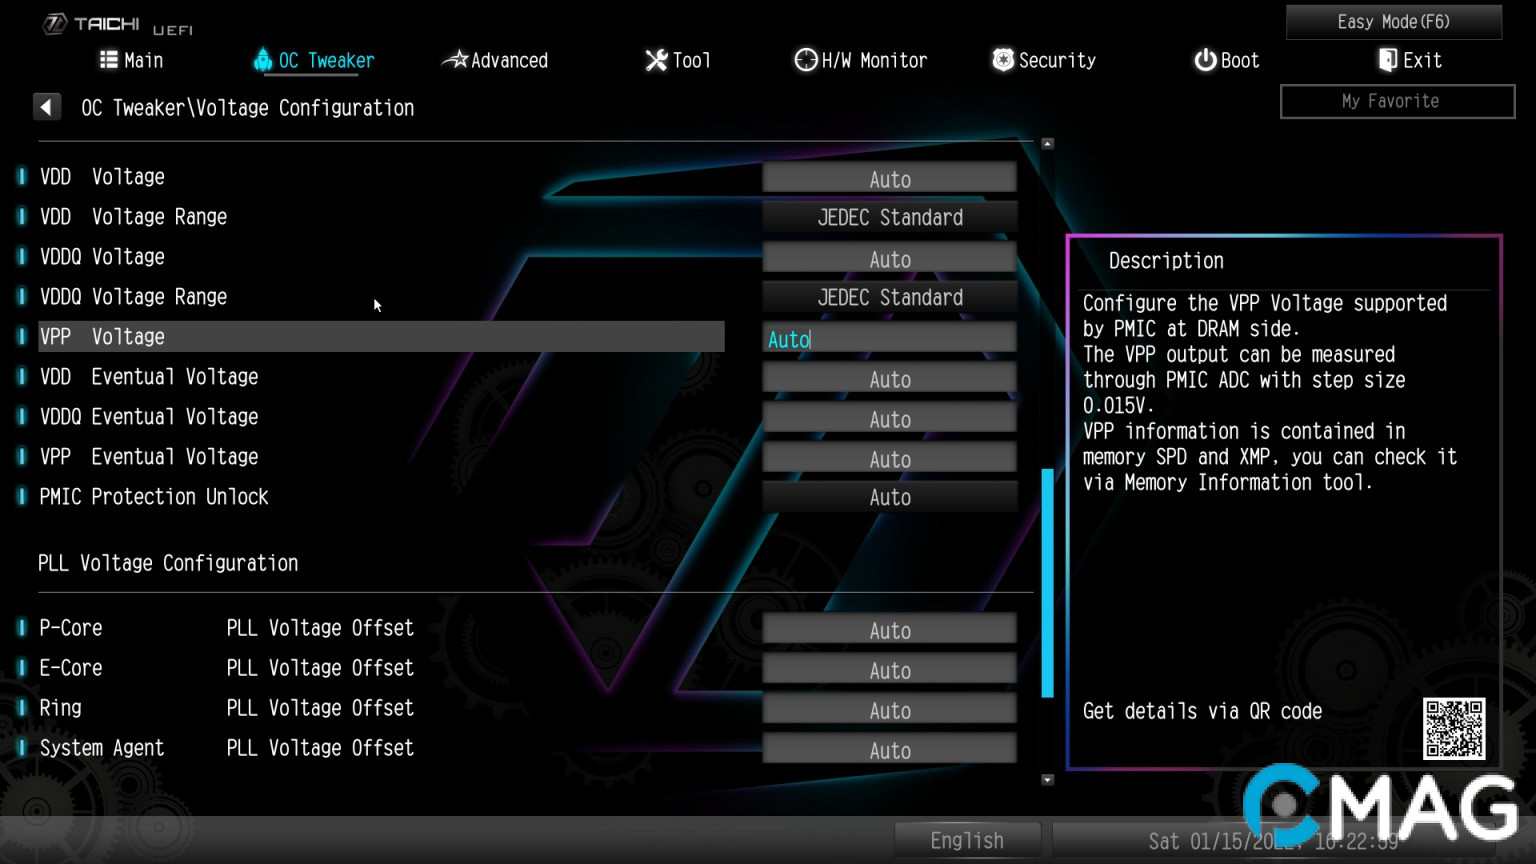Viewport: 1536px width, 864px height.
Task: Click the Exit door icon
Action: 1387,60
